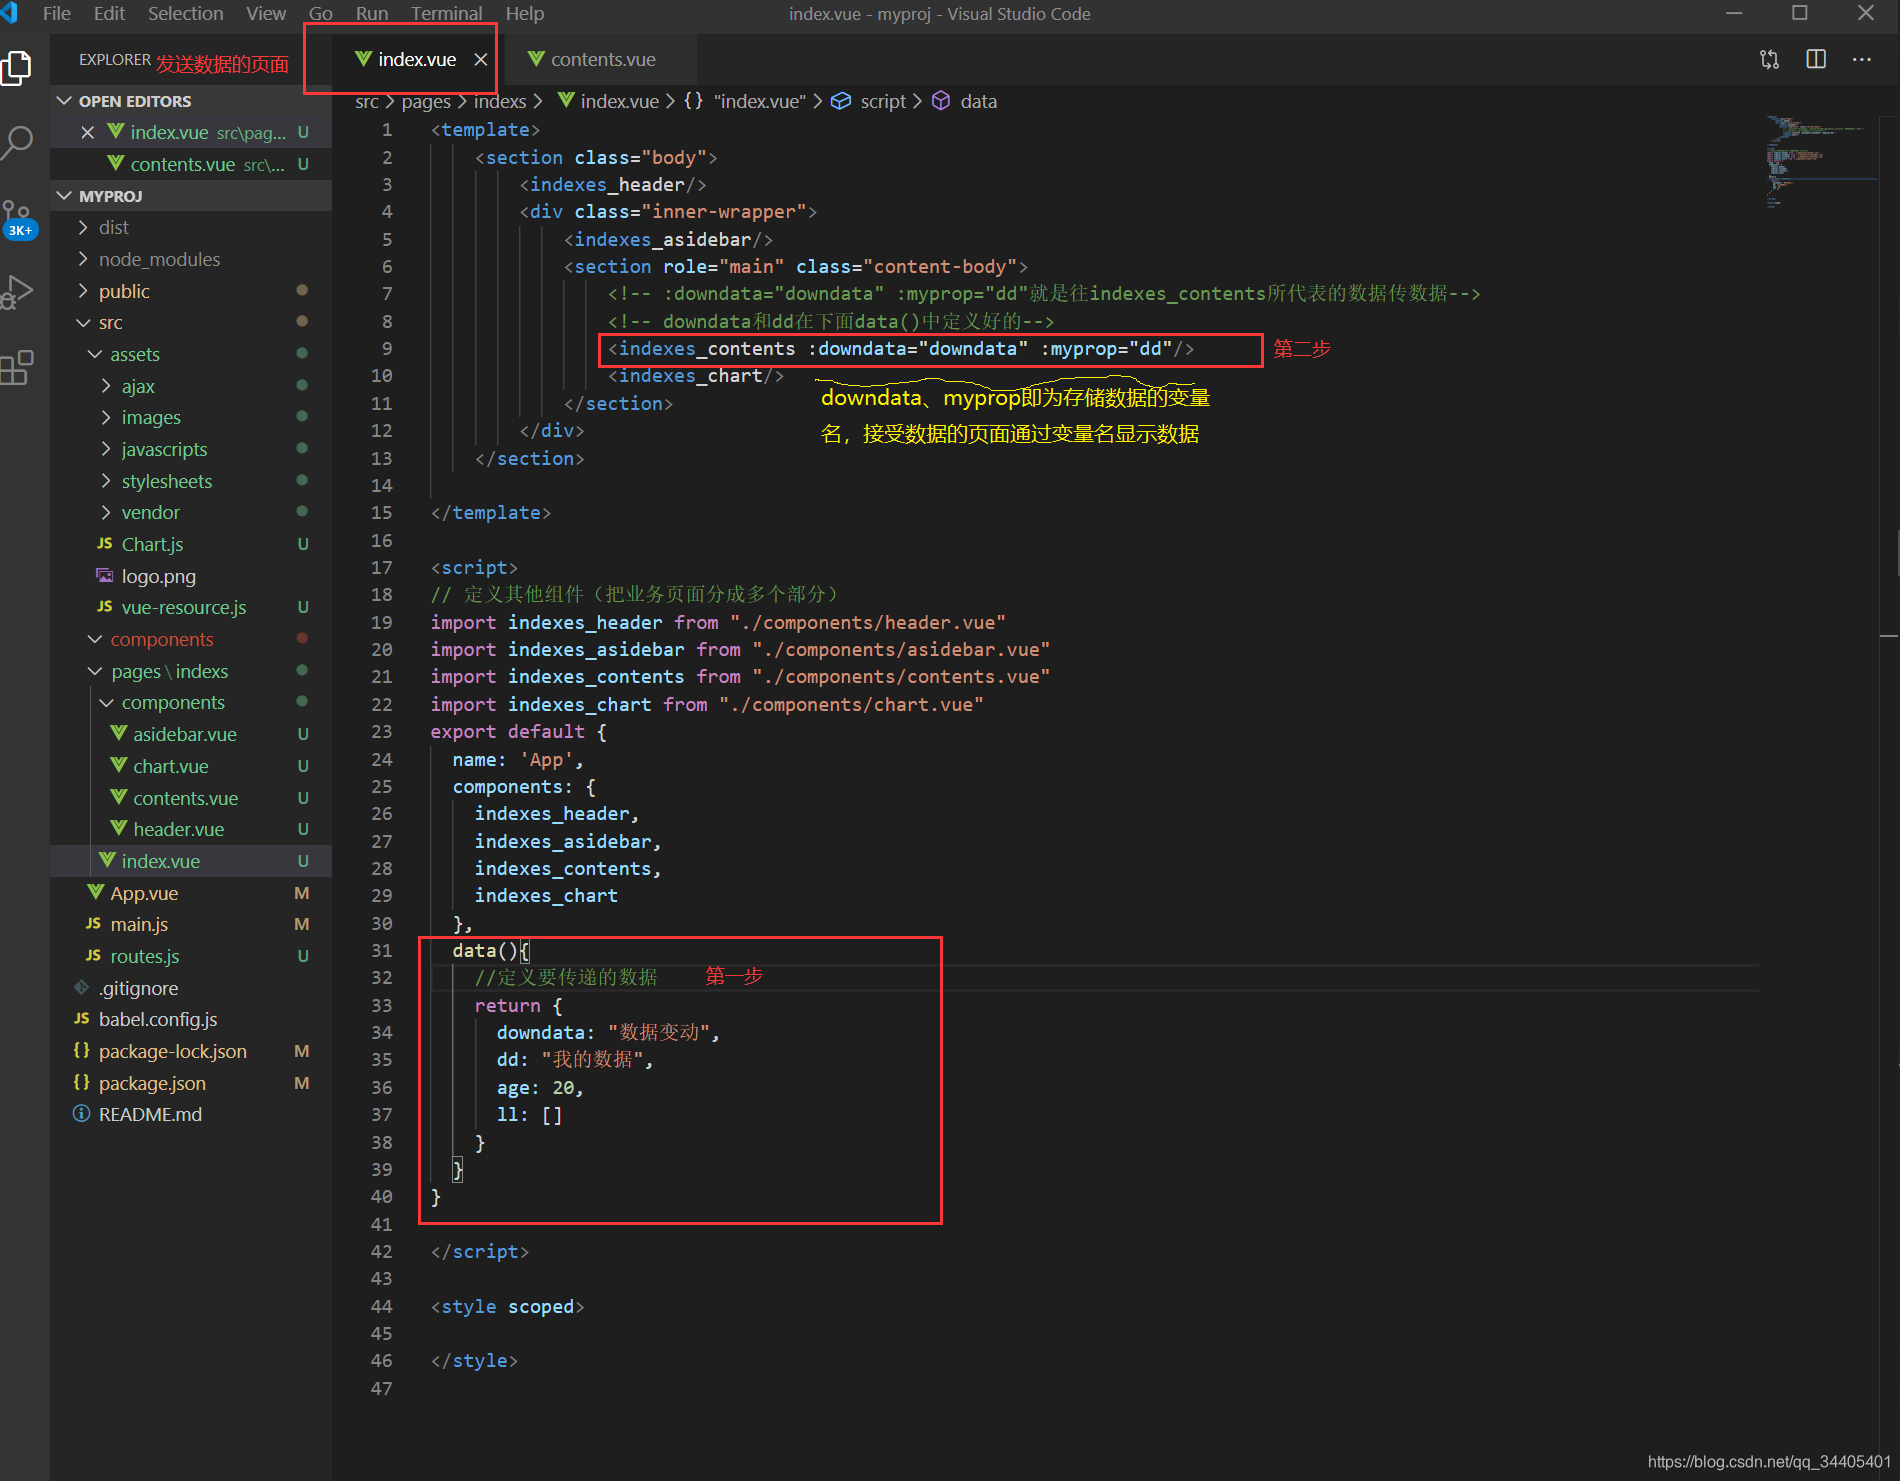
Task: Open the Explorer view in activity bar
Action: coord(17,68)
